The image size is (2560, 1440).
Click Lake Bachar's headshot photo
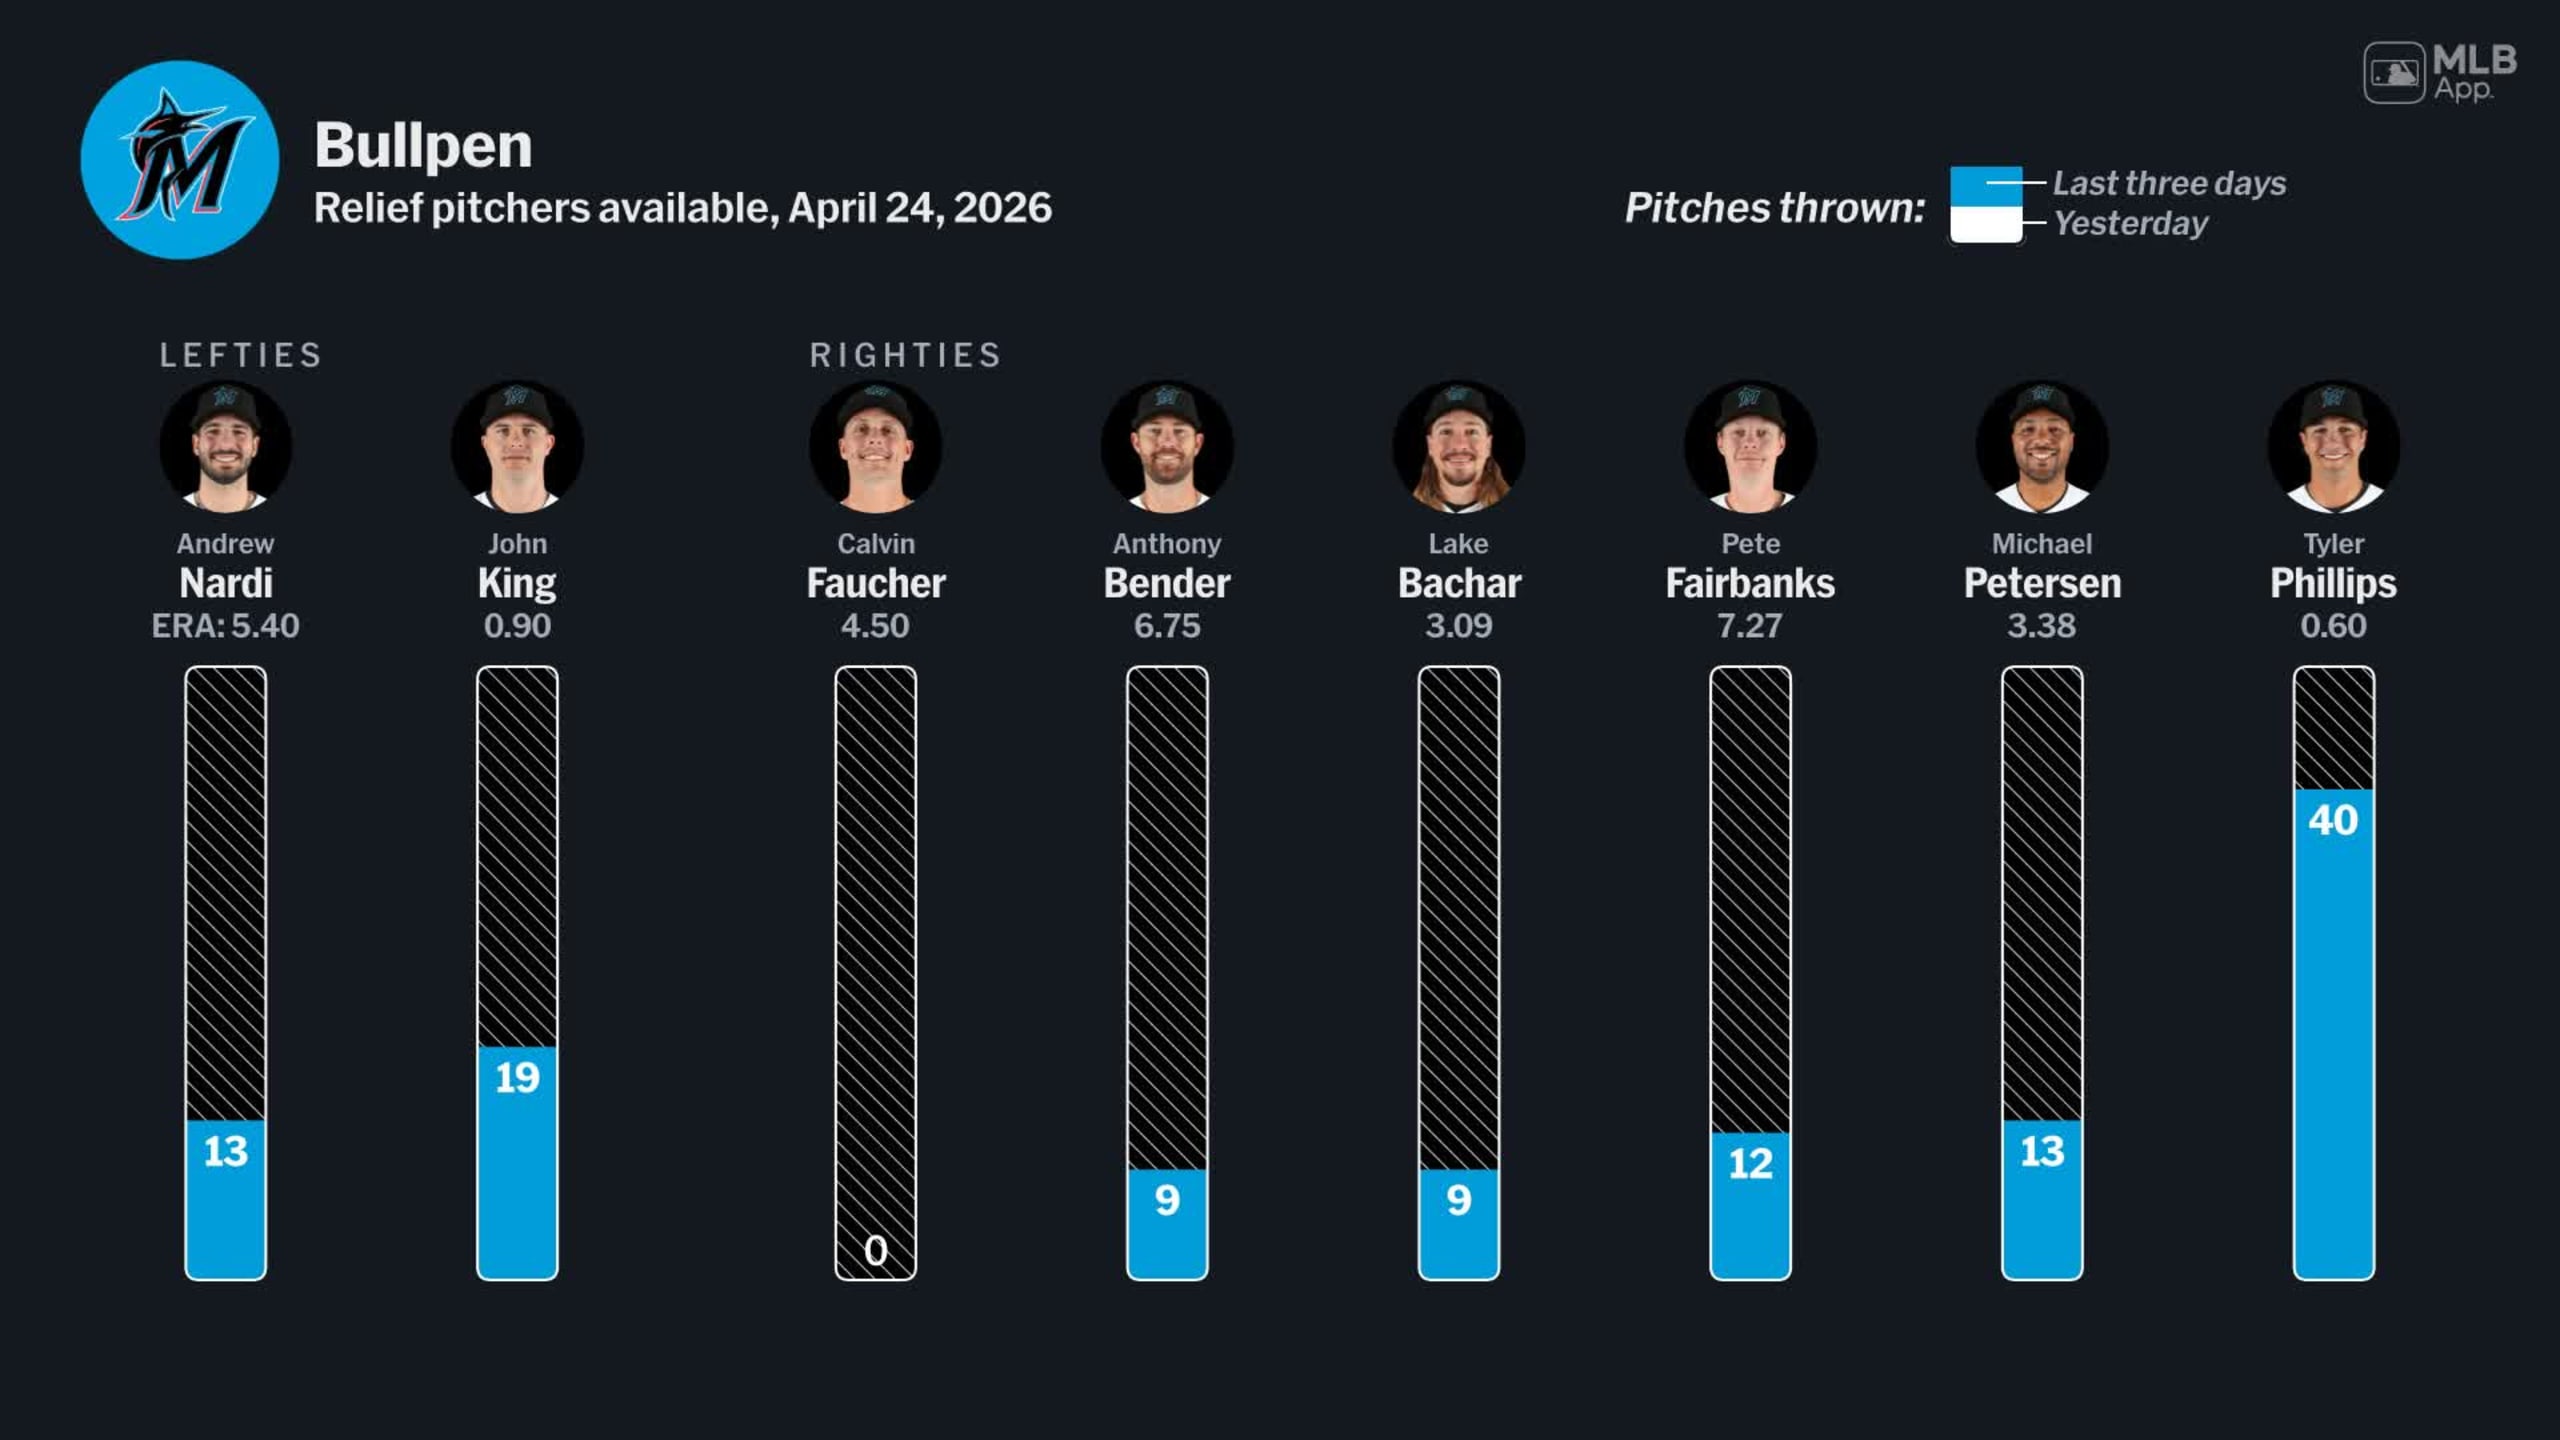[1459, 447]
